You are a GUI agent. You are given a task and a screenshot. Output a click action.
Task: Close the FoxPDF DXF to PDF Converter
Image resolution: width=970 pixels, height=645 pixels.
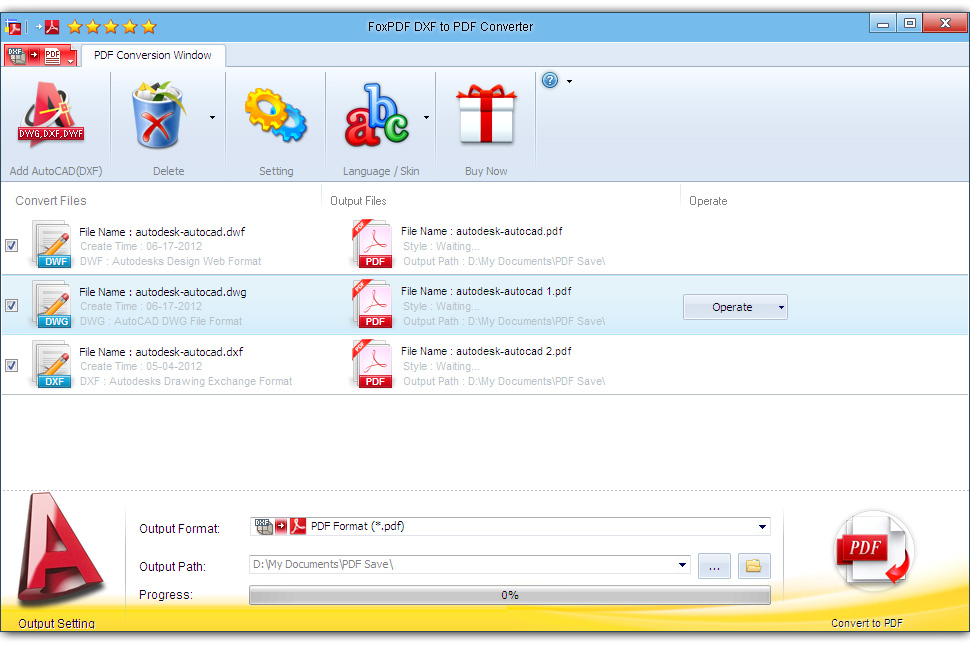click(x=945, y=23)
